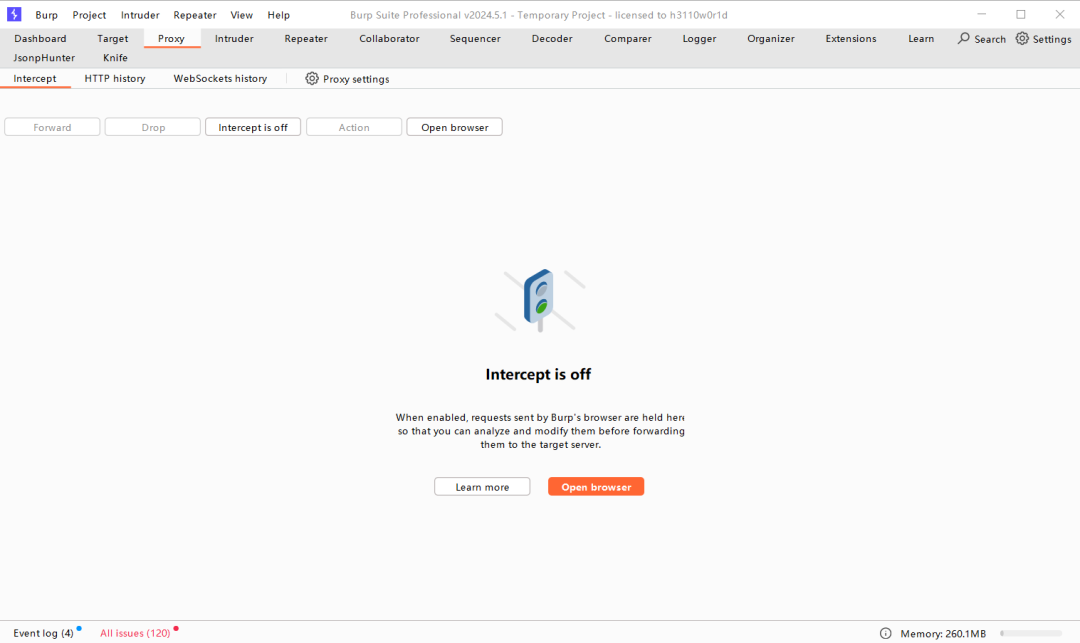Click the Drop button
Viewport: 1080px width, 643px height.
tap(153, 127)
